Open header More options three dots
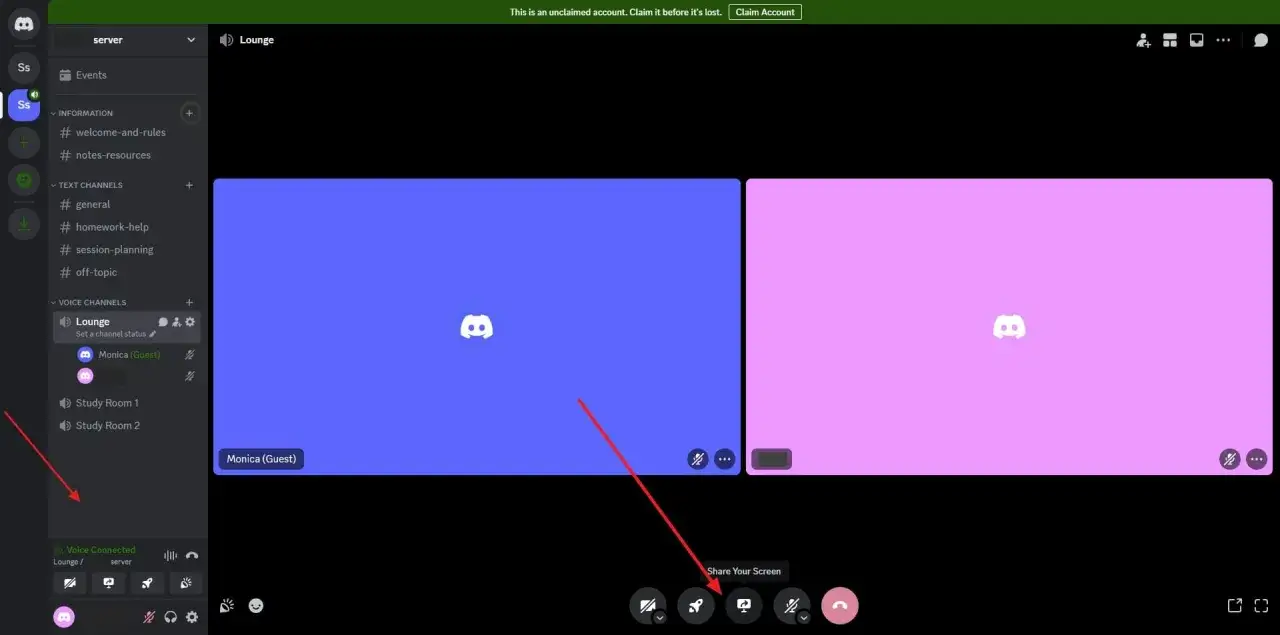Screen dimensions: 1280x635 [x=1223, y=40]
